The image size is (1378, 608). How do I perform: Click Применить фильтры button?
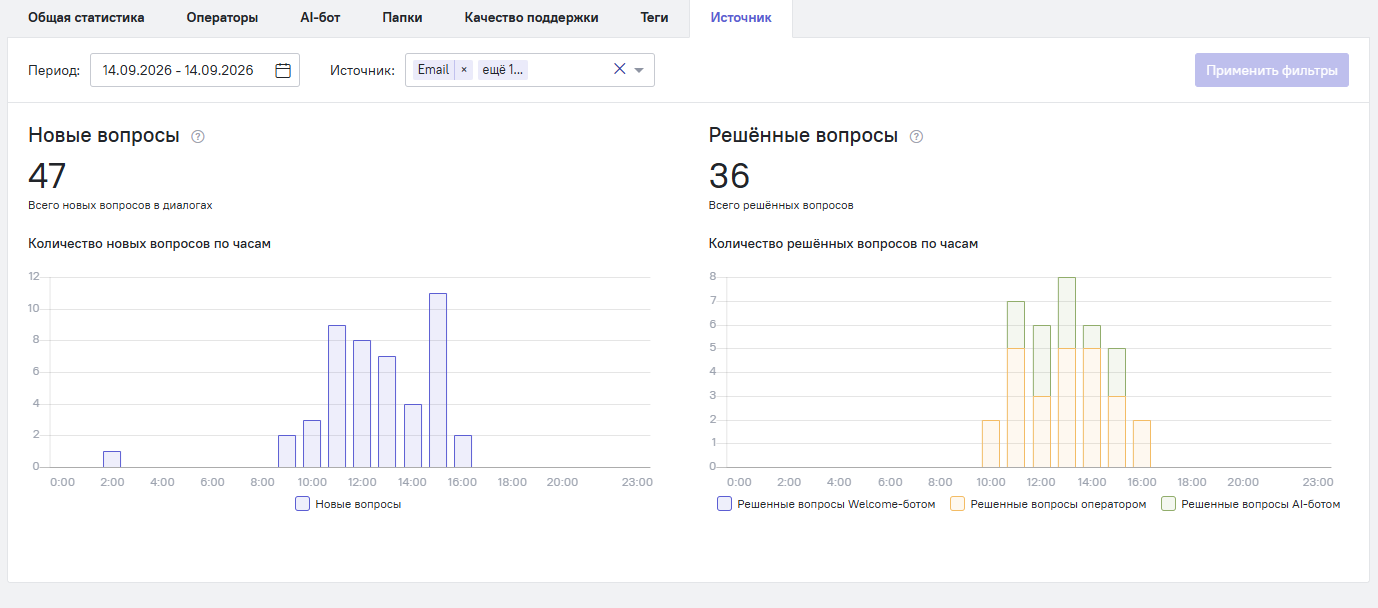coord(1272,70)
